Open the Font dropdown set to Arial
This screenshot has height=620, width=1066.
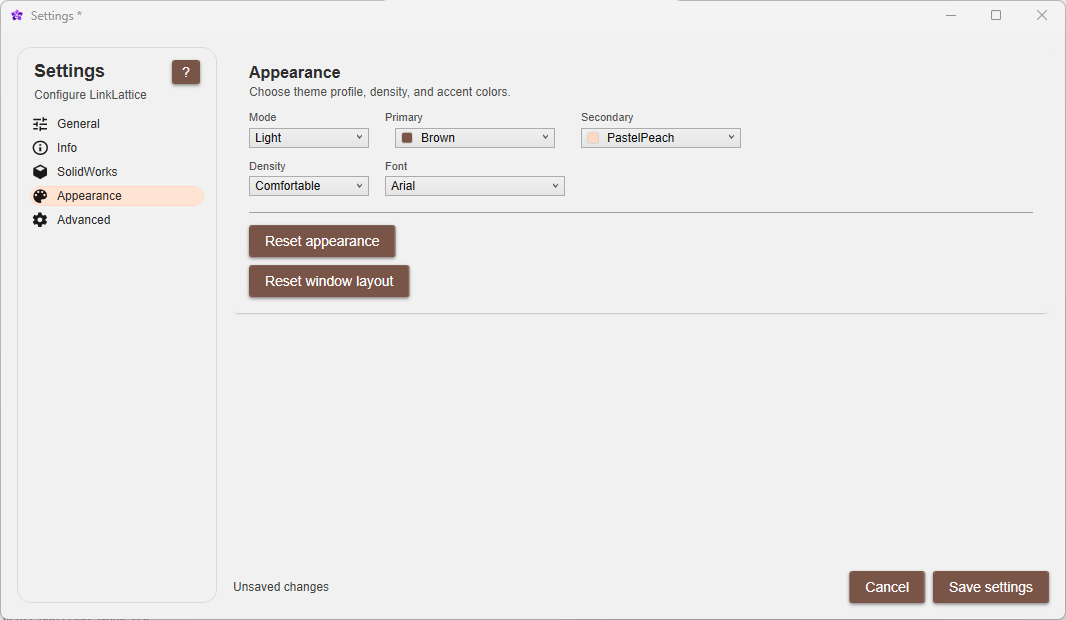(474, 186)
